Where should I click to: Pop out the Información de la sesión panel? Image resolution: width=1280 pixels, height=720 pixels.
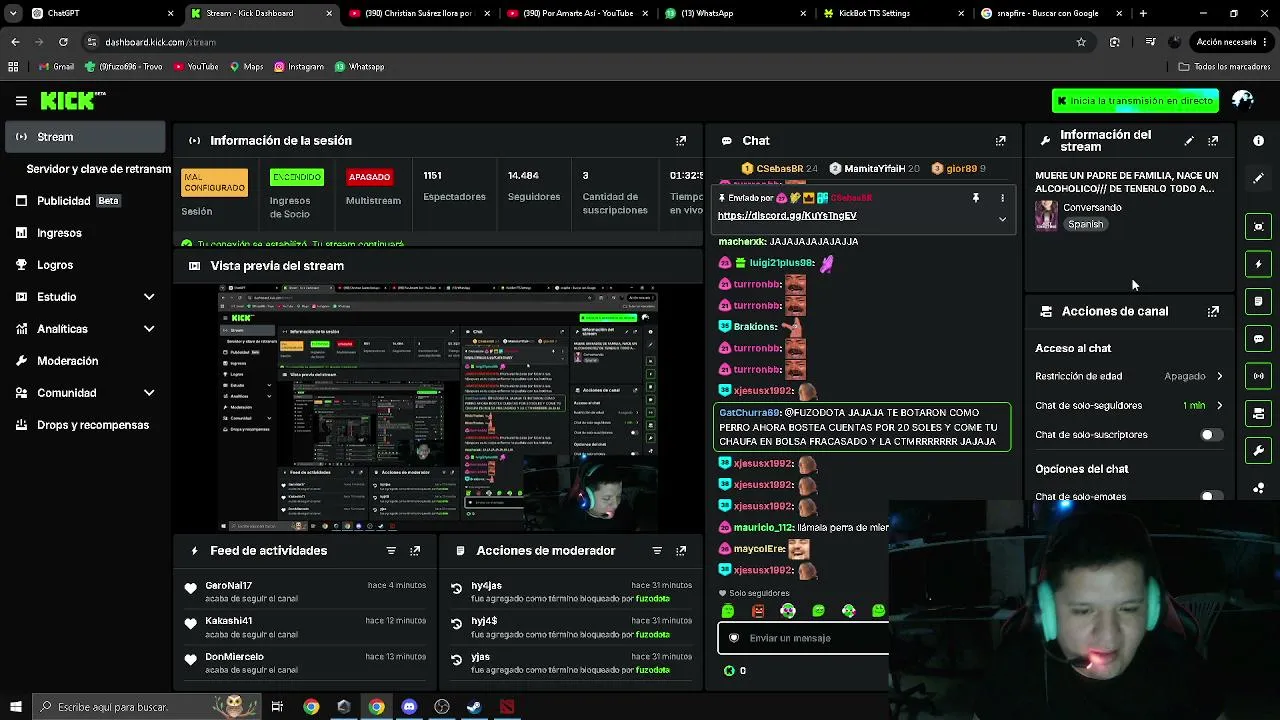[x=681, y=141]
